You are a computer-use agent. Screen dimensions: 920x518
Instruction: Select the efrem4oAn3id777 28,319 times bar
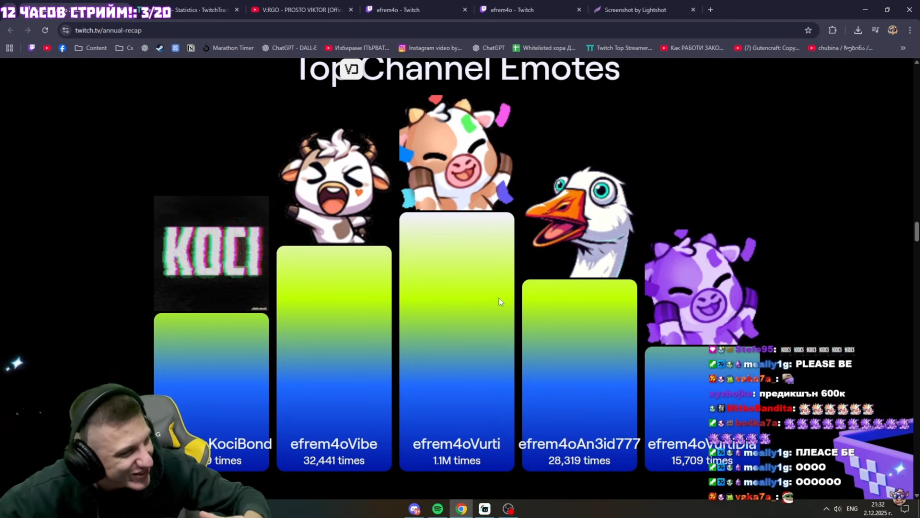click(579, 375)
